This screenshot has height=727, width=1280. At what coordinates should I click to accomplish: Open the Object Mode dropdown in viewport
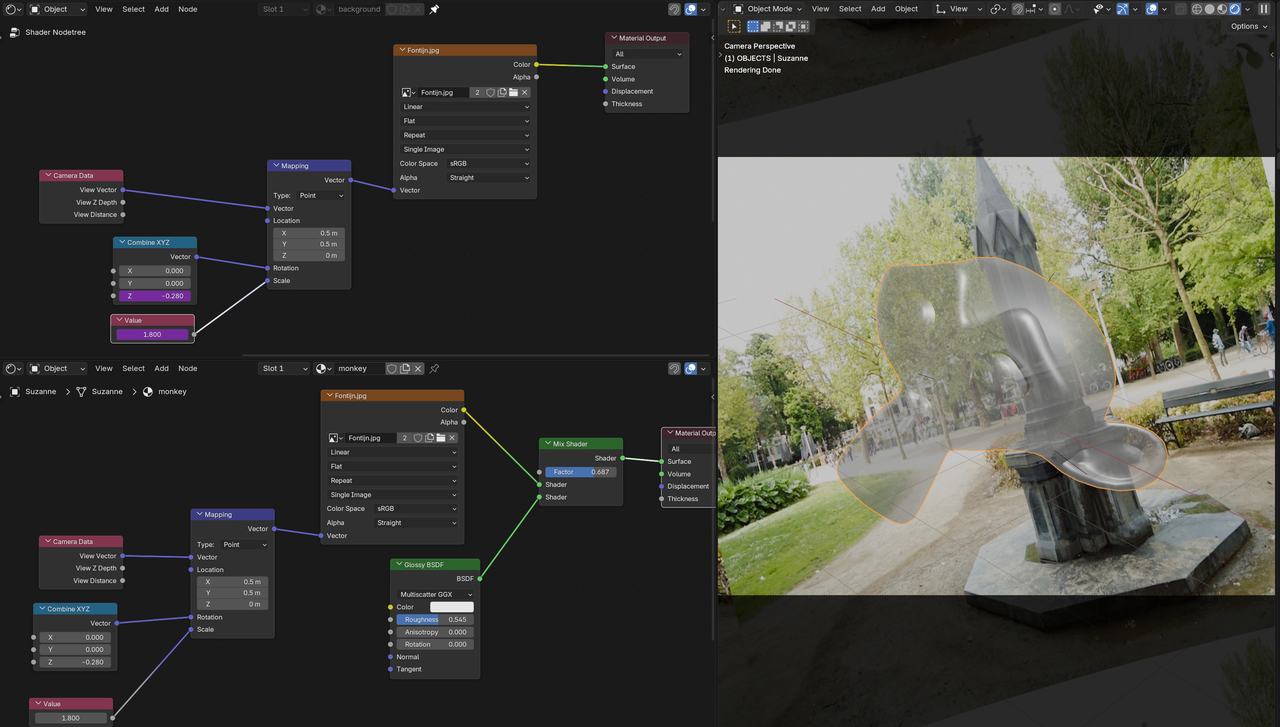pos(768,9)
